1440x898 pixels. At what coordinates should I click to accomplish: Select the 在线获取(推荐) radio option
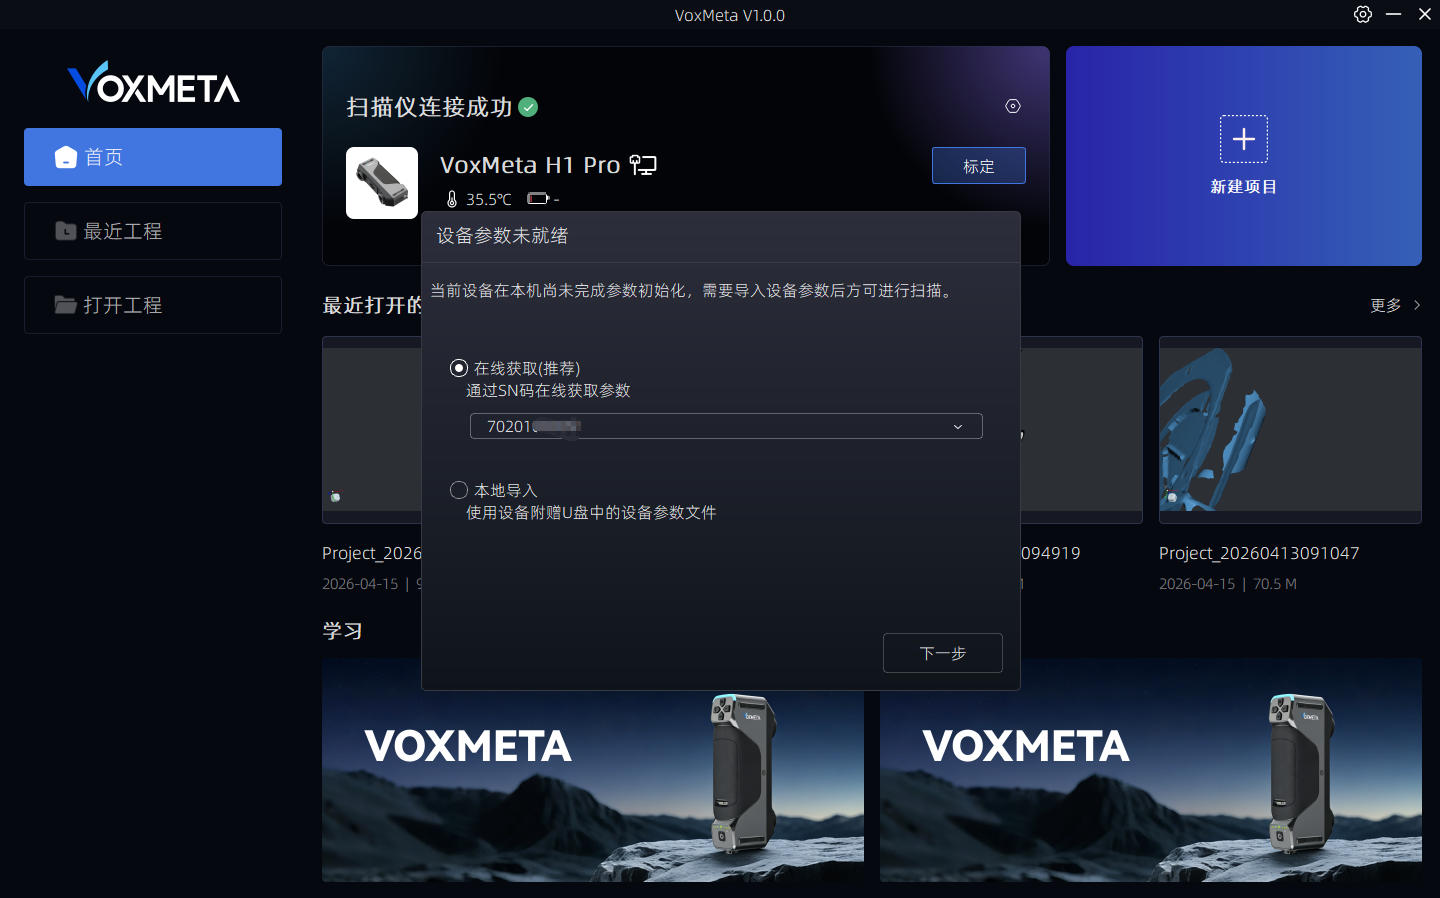pyautogui.click(x=459, y=368)
